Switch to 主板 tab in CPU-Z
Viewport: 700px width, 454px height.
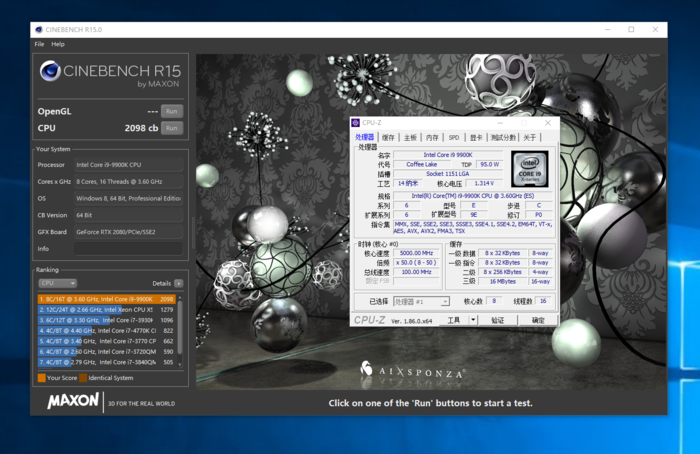410,137
